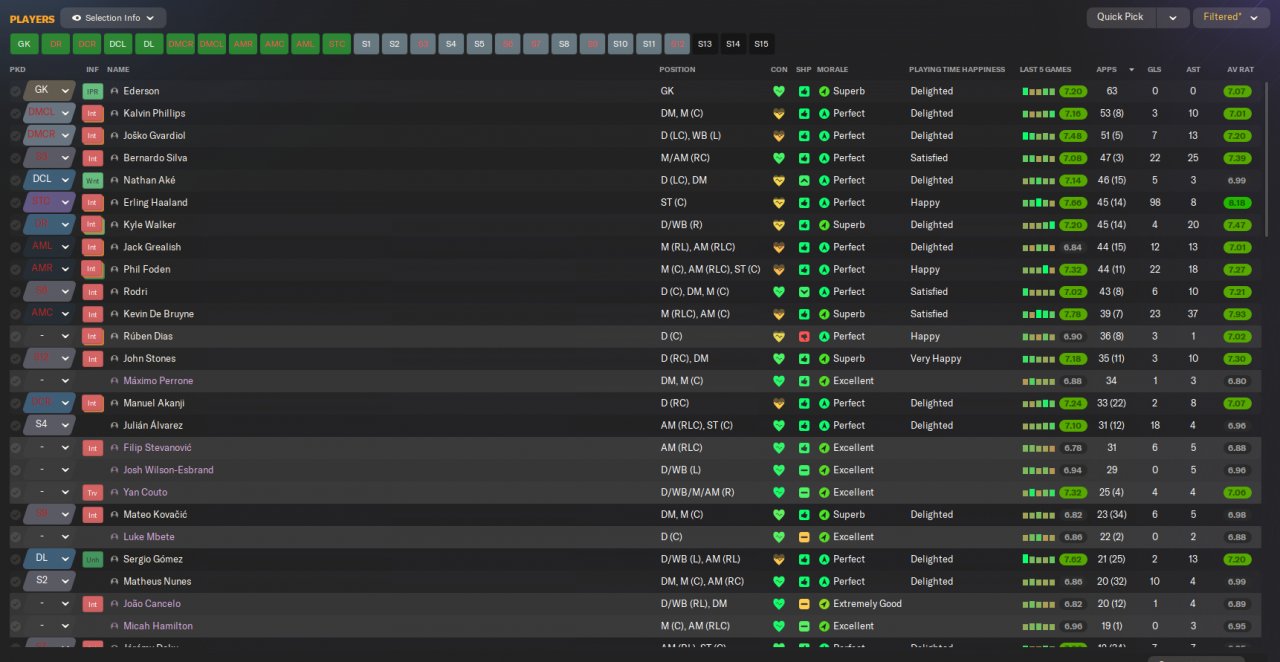Click Kyle Walker's condition heart icon
Screen dimensions: 1280x662
pos(779,225)
